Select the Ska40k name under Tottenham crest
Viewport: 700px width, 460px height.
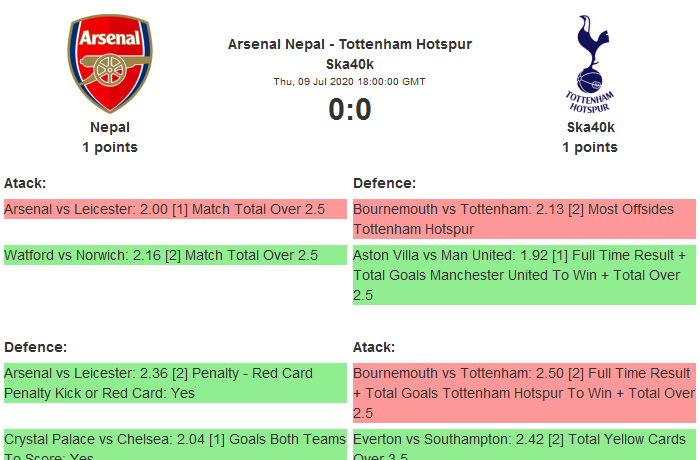coord(590,127)
